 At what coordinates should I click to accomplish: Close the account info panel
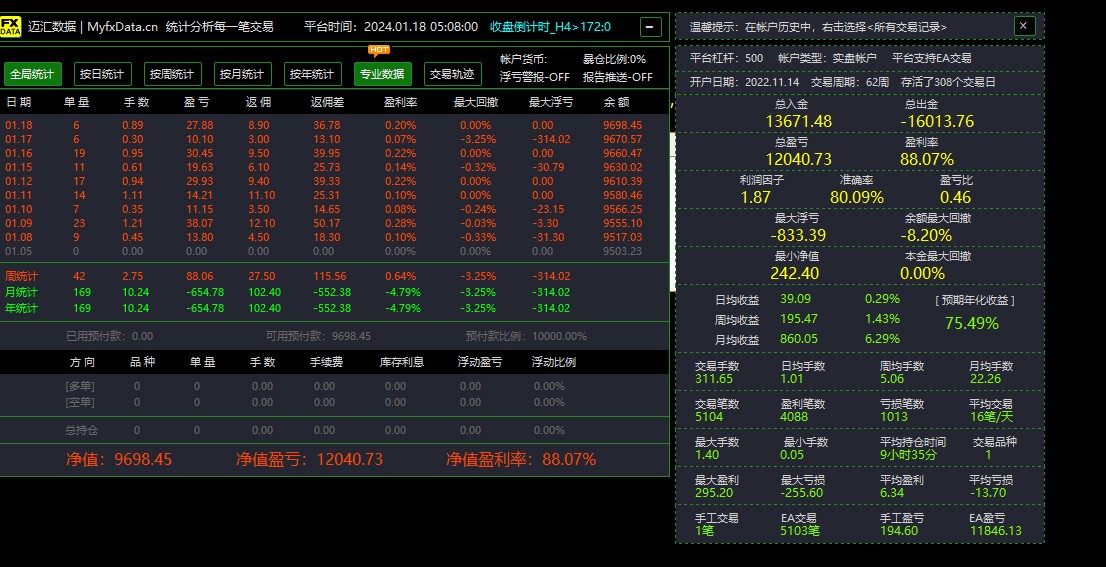[1024, 27]
